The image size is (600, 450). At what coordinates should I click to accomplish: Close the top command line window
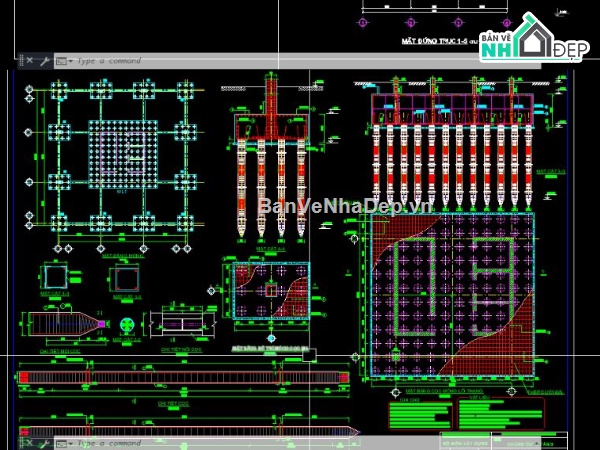(29, 61)
